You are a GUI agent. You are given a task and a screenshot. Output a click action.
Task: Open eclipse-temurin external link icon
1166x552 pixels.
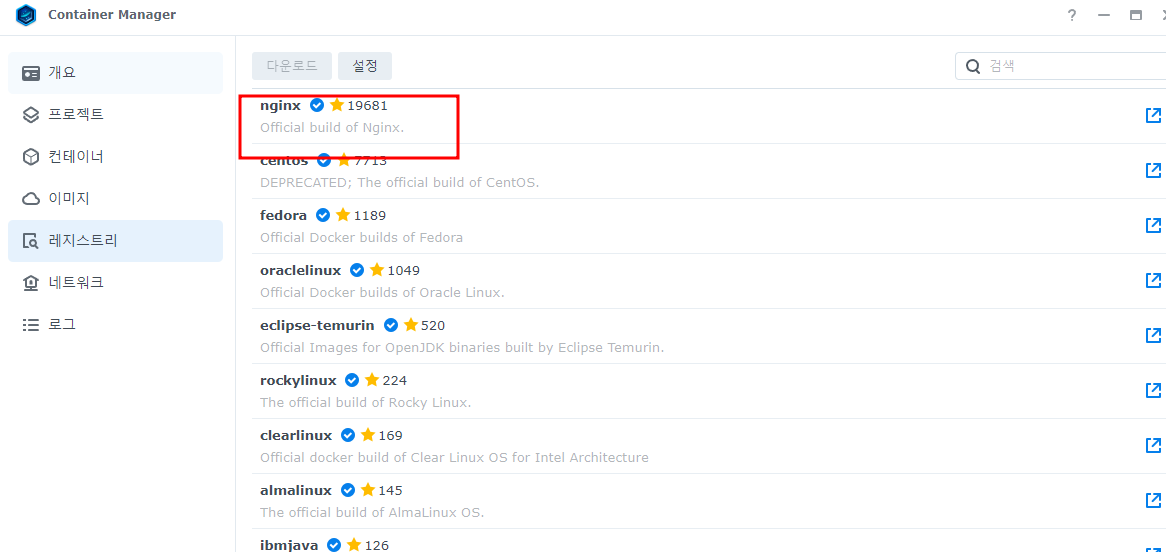(x=1153, y=335)
